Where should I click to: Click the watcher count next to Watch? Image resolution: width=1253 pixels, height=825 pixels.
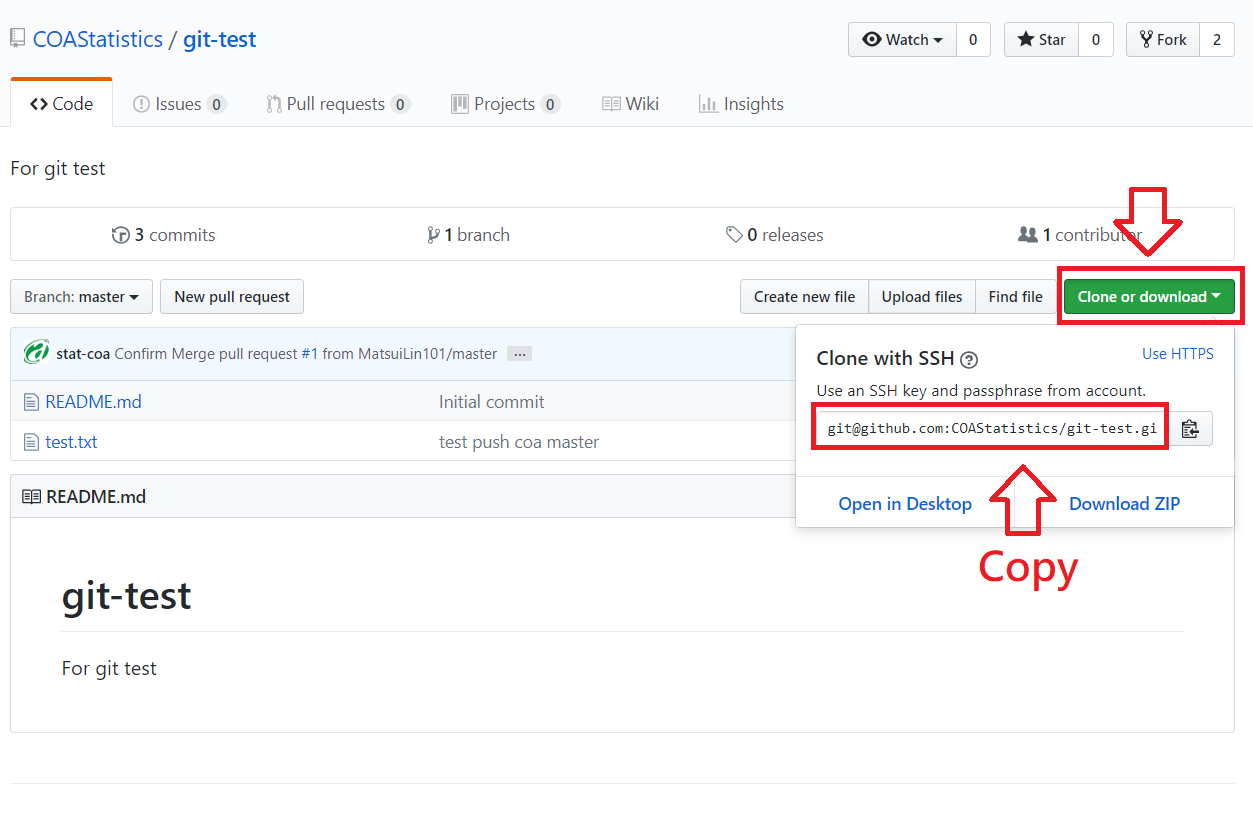(973, 40)
